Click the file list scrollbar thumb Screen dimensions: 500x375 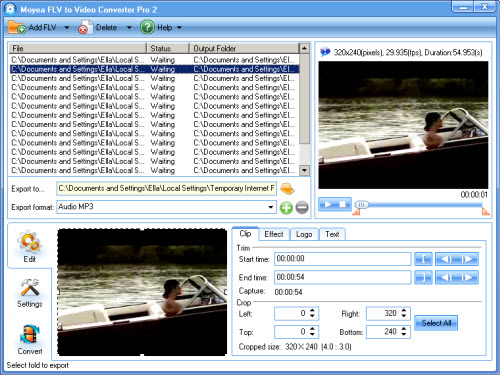(304, 99)
